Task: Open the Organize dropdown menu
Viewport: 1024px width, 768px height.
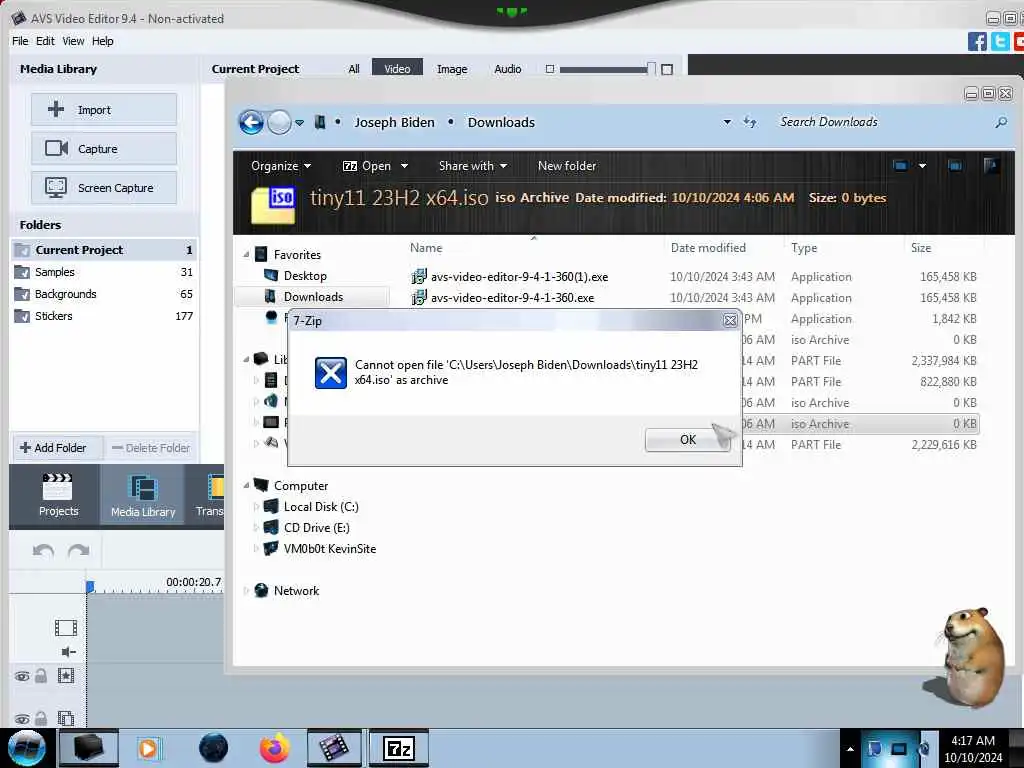Action: (x=281, y=166)
